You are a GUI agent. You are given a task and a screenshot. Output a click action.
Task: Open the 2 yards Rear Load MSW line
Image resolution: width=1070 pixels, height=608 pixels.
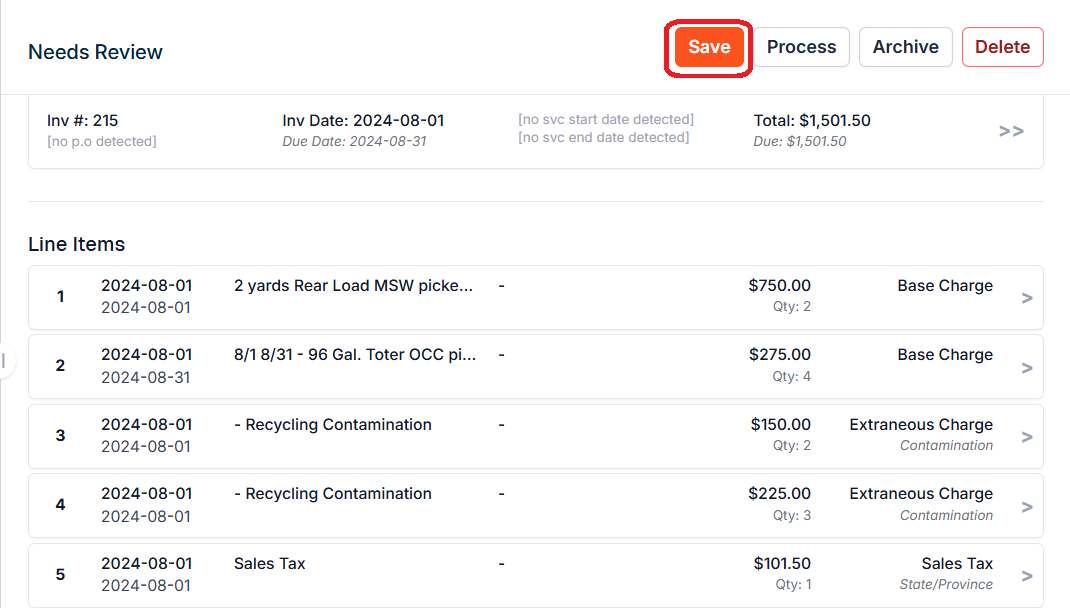pos(353,286)
